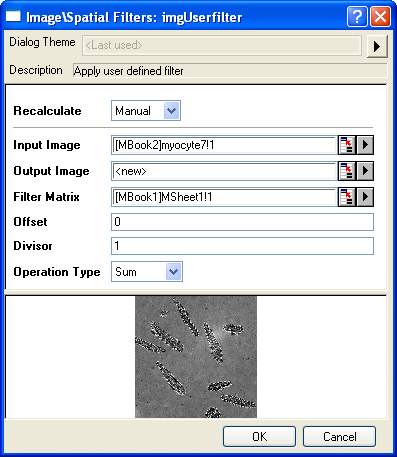Click the Input Image text field
397x457 pixels.
coord(224,145)
